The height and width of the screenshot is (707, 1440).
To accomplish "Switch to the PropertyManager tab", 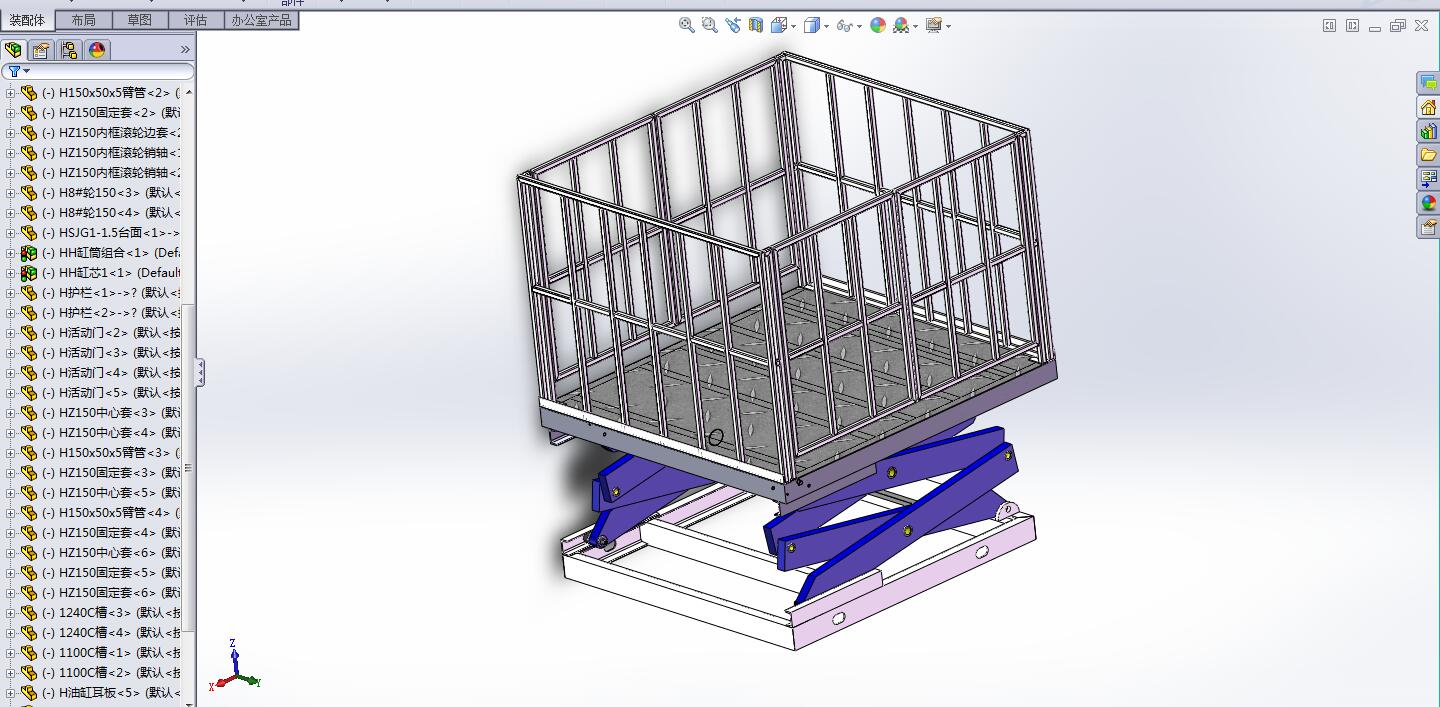I will tap(41, 50).
